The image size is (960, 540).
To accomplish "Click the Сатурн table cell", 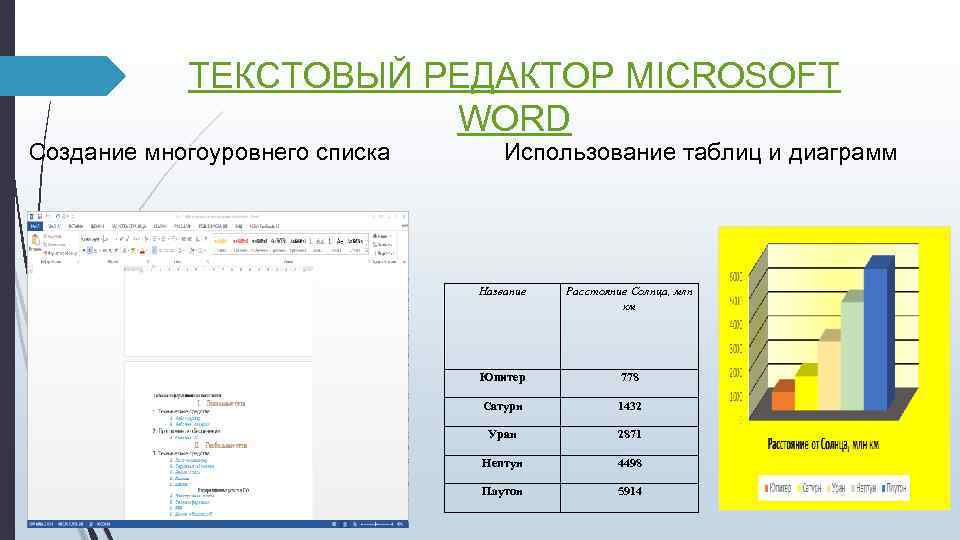I will pyautogui.click(x=502, y=412).
